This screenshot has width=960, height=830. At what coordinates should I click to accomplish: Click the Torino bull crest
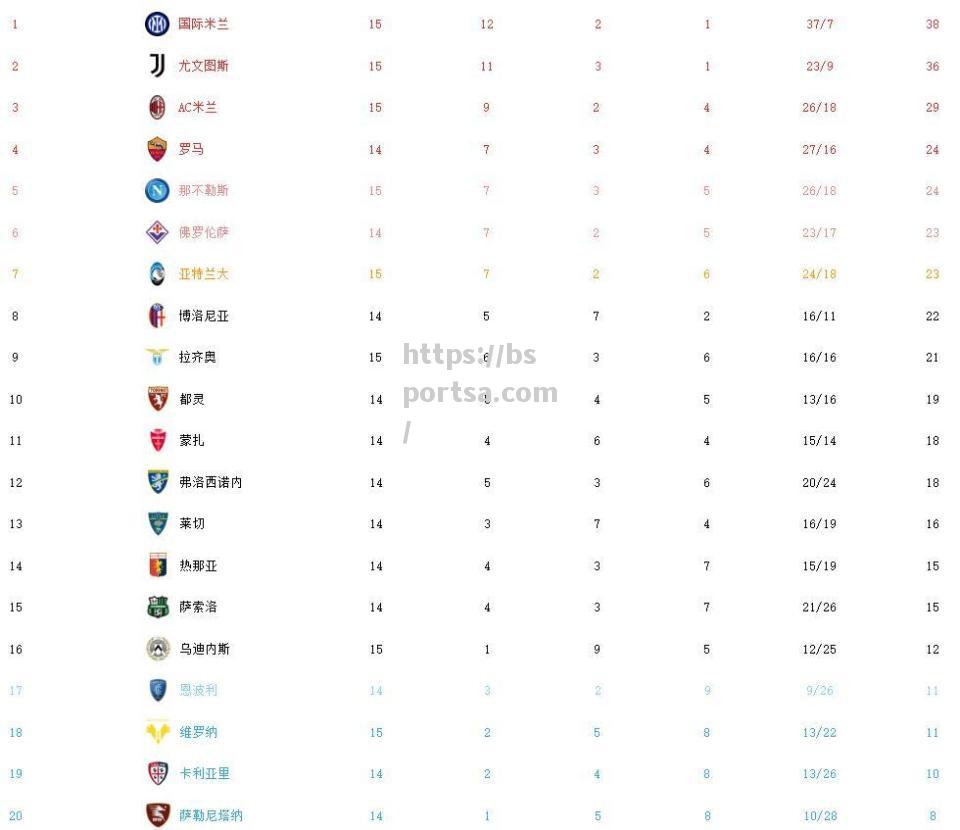[x=158, y=398]
